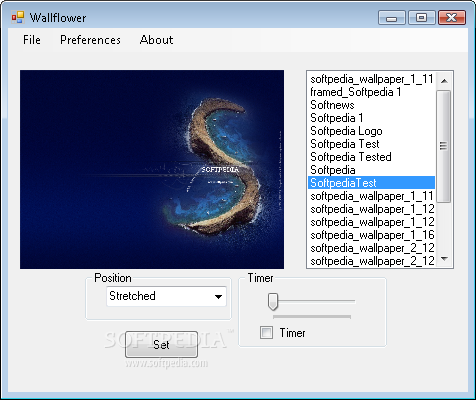Image resolution: width=476 pixels, height=400 pixels.
Task: Select Softnews in the wallpaper list
Action: pyautogui.click(x=371, y=105)
